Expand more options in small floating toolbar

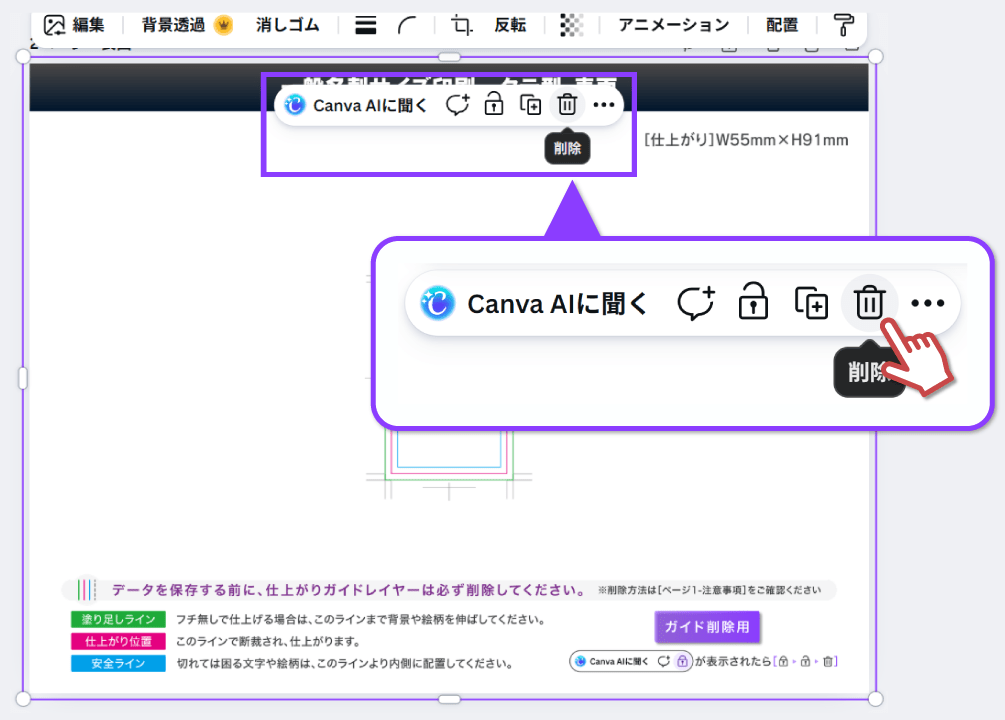tap(603, 105)
